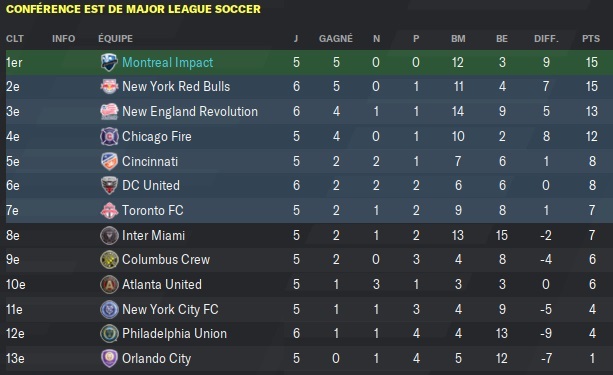Open the Philadelphia Union team page
The height and width of the screenshot is (375, 613).
pos(174,334)
